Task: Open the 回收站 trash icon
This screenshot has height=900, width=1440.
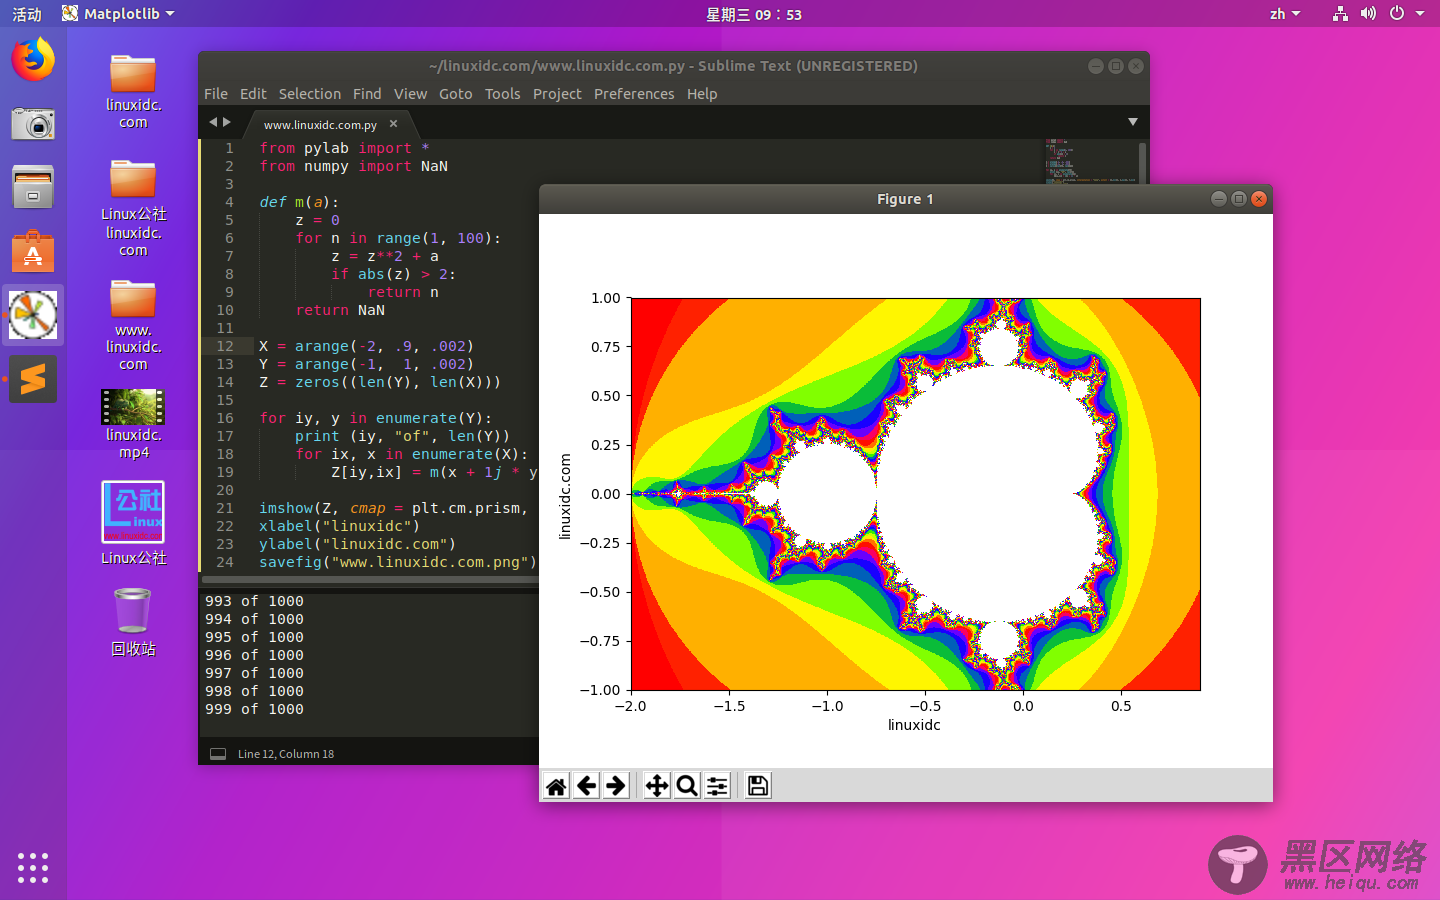Action: point(133,621)
